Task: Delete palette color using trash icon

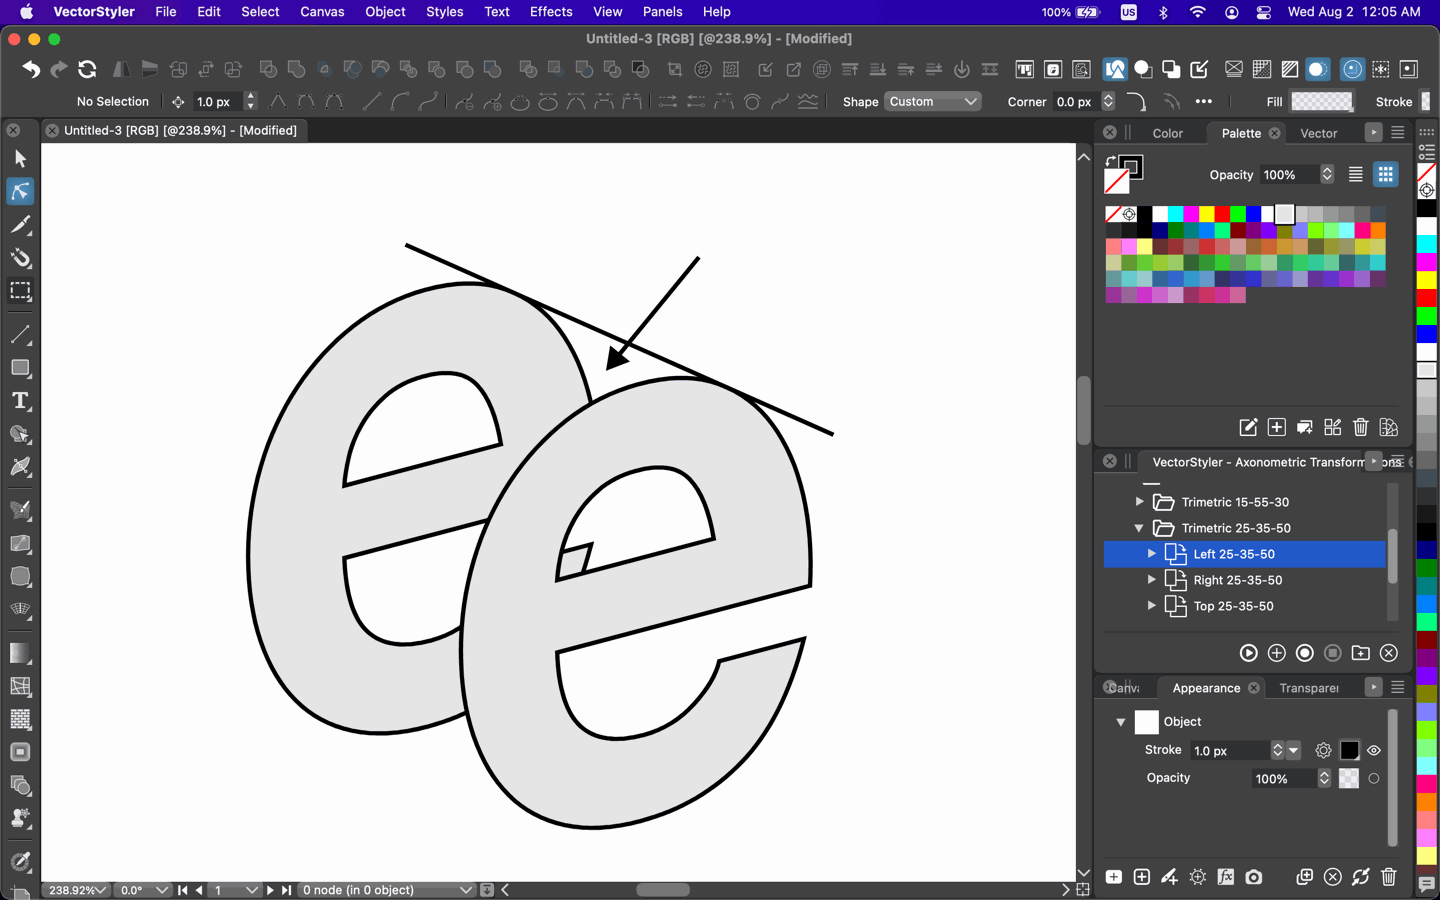Action: point(1360,428)
